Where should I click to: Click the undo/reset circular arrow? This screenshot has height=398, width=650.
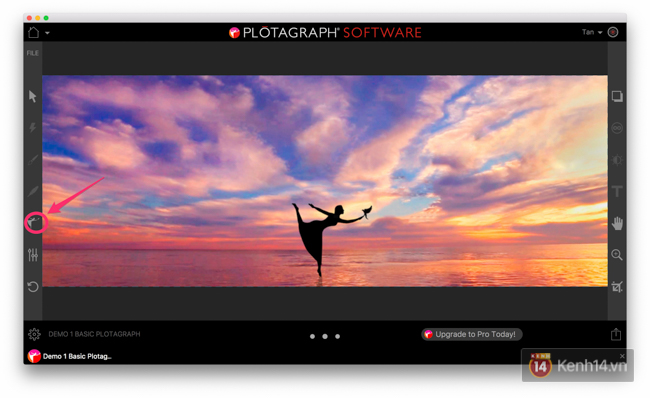[33, 286]
